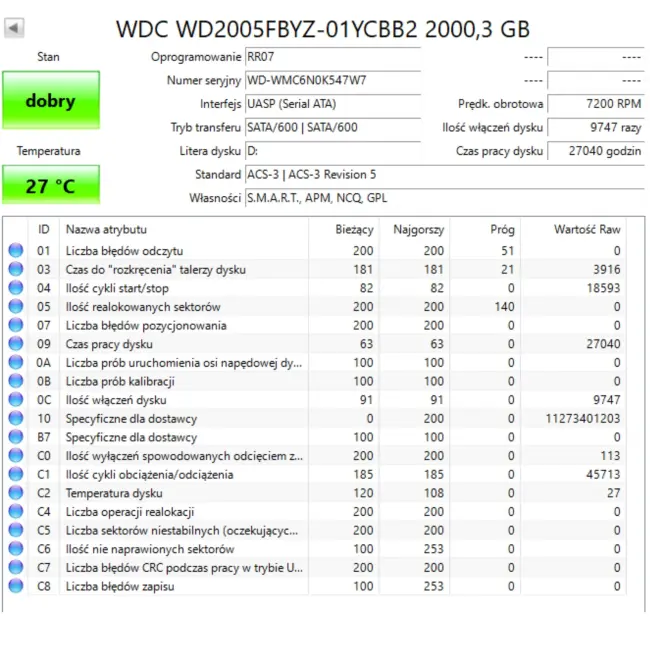
Task: Click the green 'dobry' health status button
Action: coord(51,100)
